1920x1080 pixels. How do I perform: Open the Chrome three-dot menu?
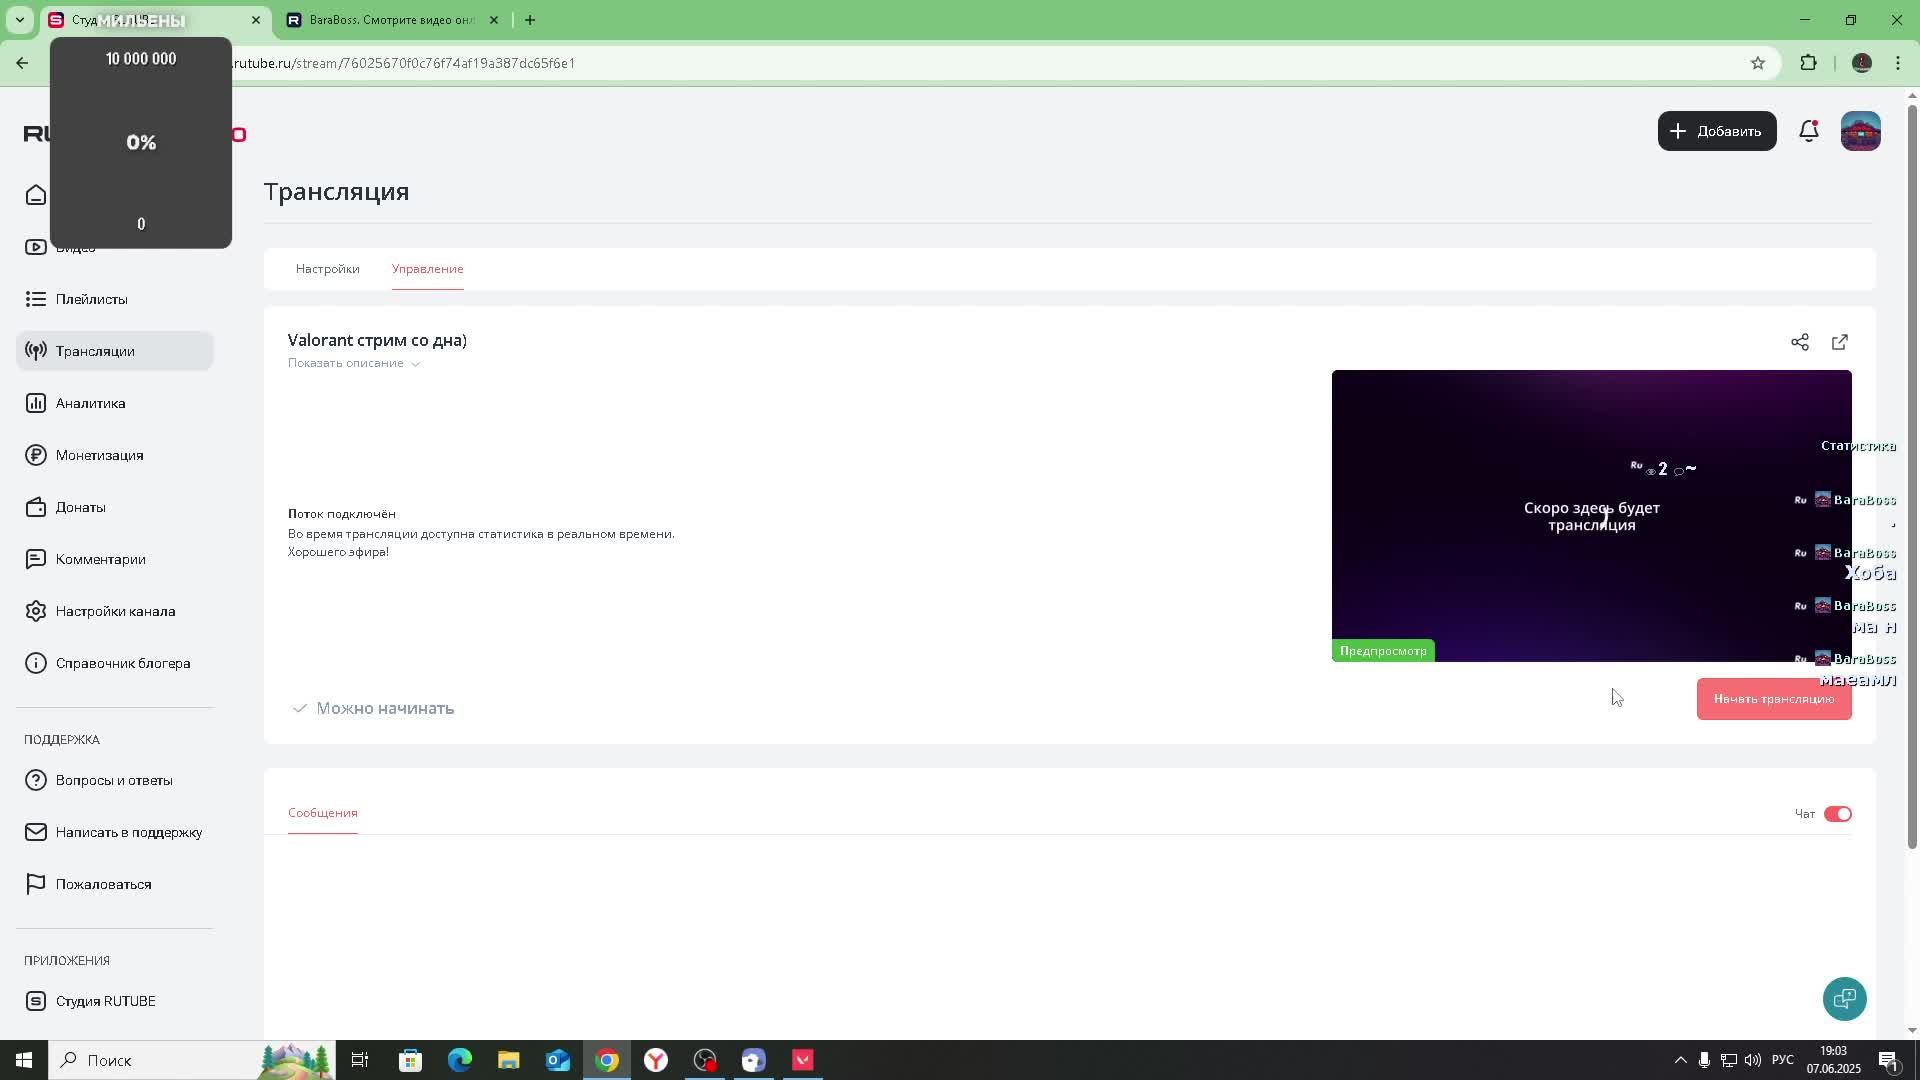[x=1898, y=63]
